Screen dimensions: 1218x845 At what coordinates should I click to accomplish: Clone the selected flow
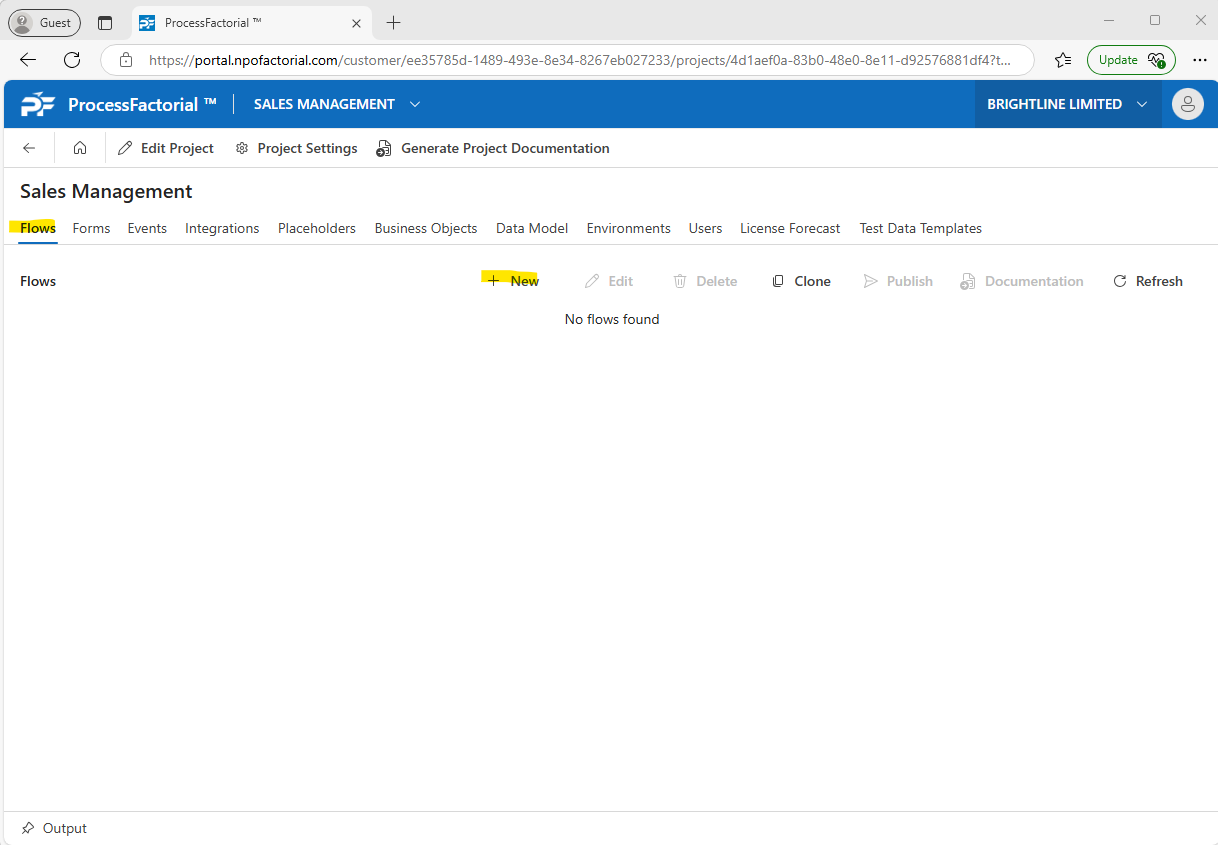tap(801, 281)
